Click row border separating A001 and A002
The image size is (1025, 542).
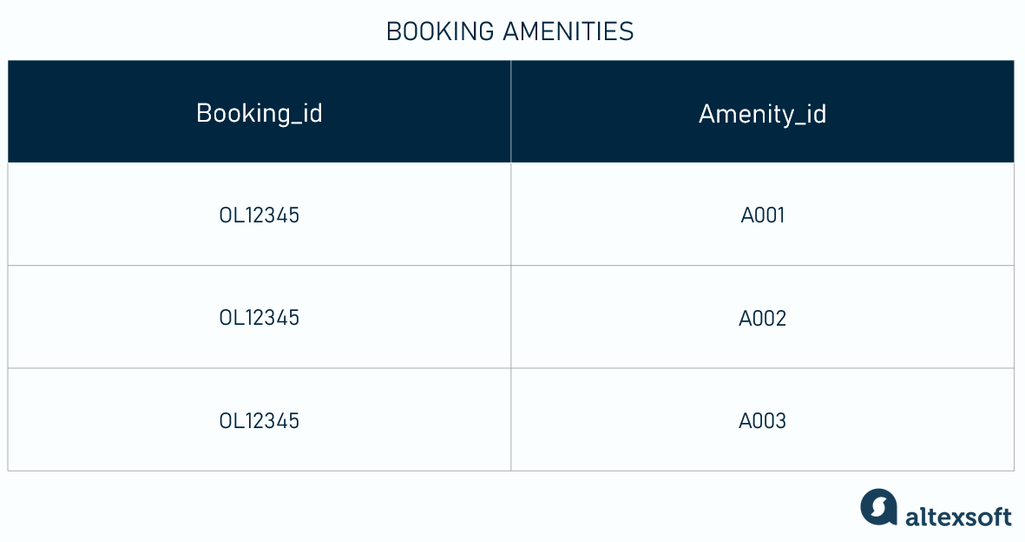coord(762,265)
